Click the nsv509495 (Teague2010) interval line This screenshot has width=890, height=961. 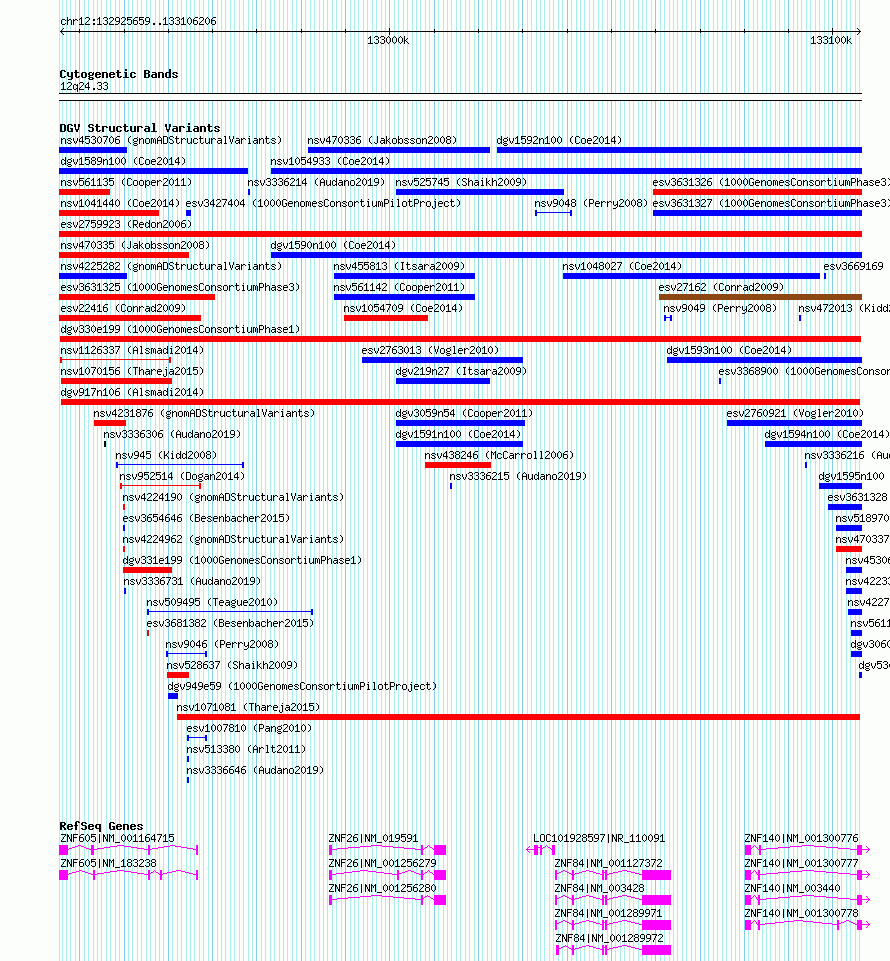[230, 612]
